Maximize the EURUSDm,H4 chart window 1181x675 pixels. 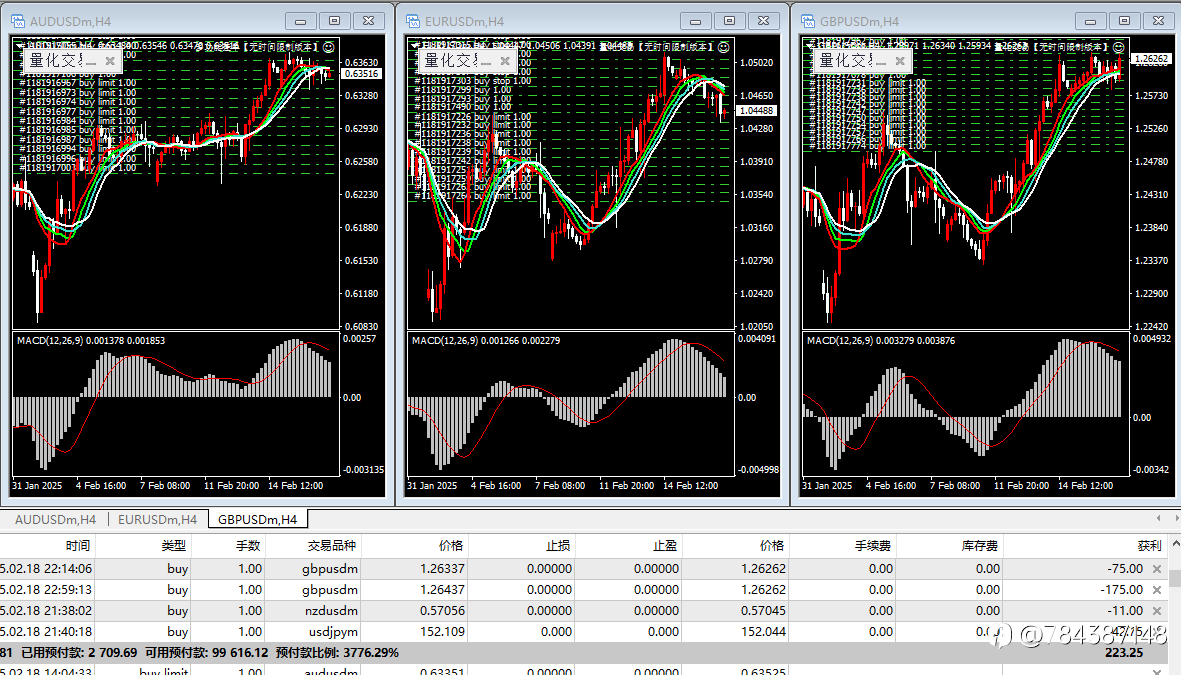(x=729, y=21)
